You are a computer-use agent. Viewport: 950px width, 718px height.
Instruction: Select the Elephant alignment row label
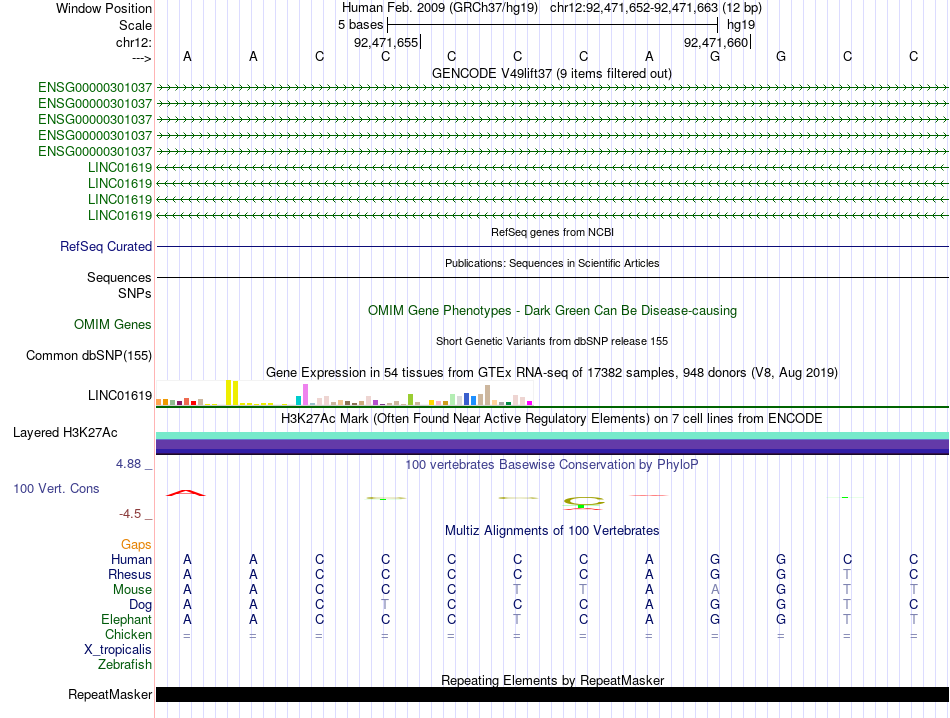(127, 619)
